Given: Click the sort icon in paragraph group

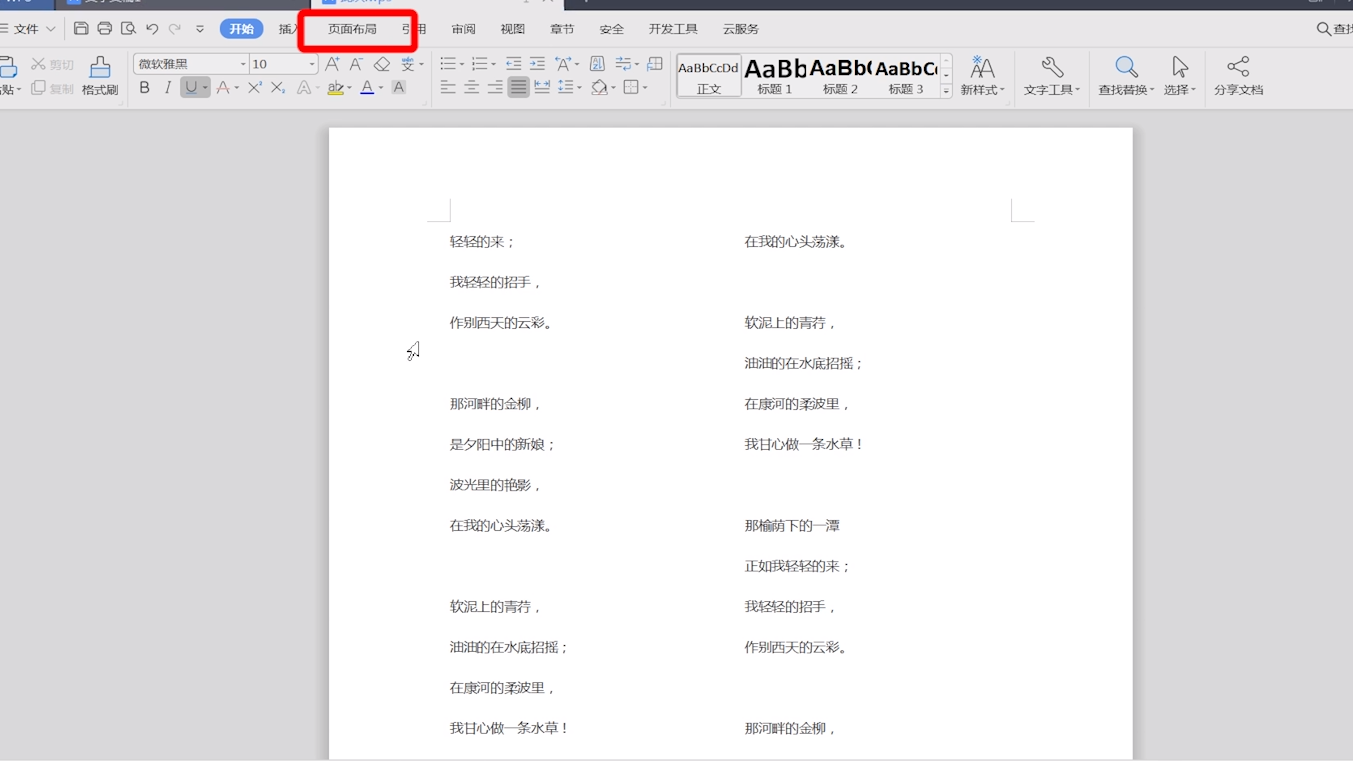Looking at the screenshot, I should coord(597,63).
